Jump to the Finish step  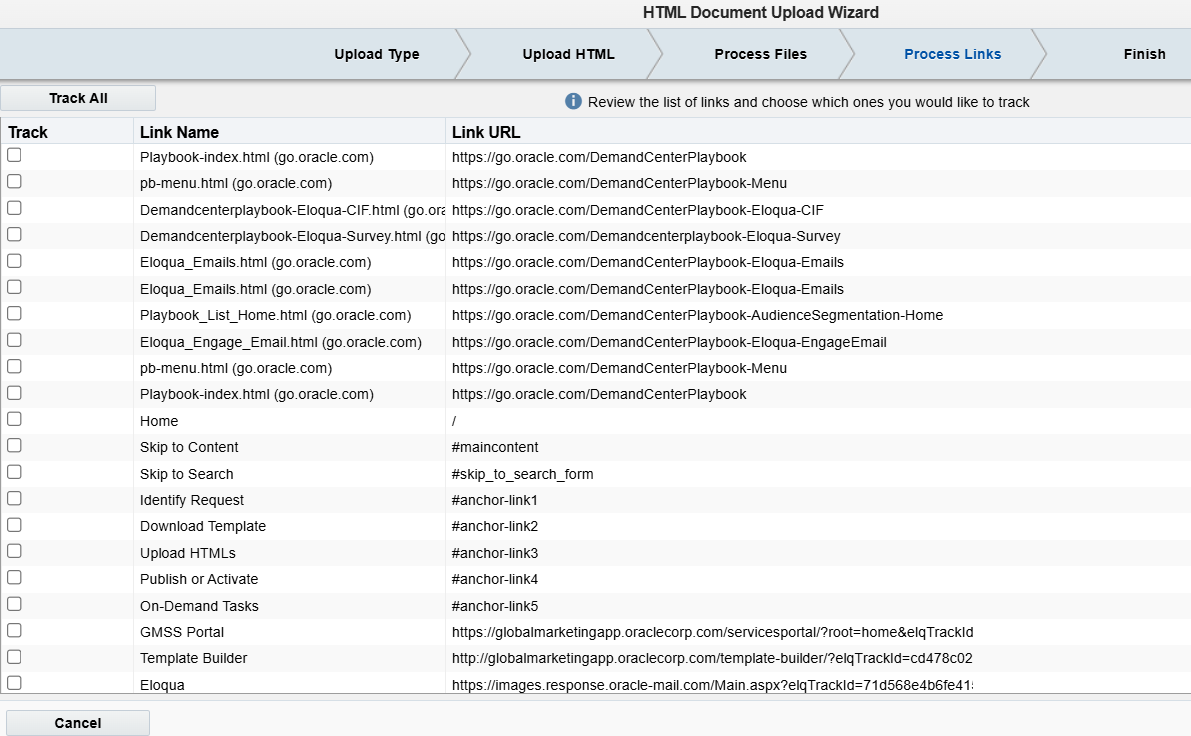[x=1144, y=54]
